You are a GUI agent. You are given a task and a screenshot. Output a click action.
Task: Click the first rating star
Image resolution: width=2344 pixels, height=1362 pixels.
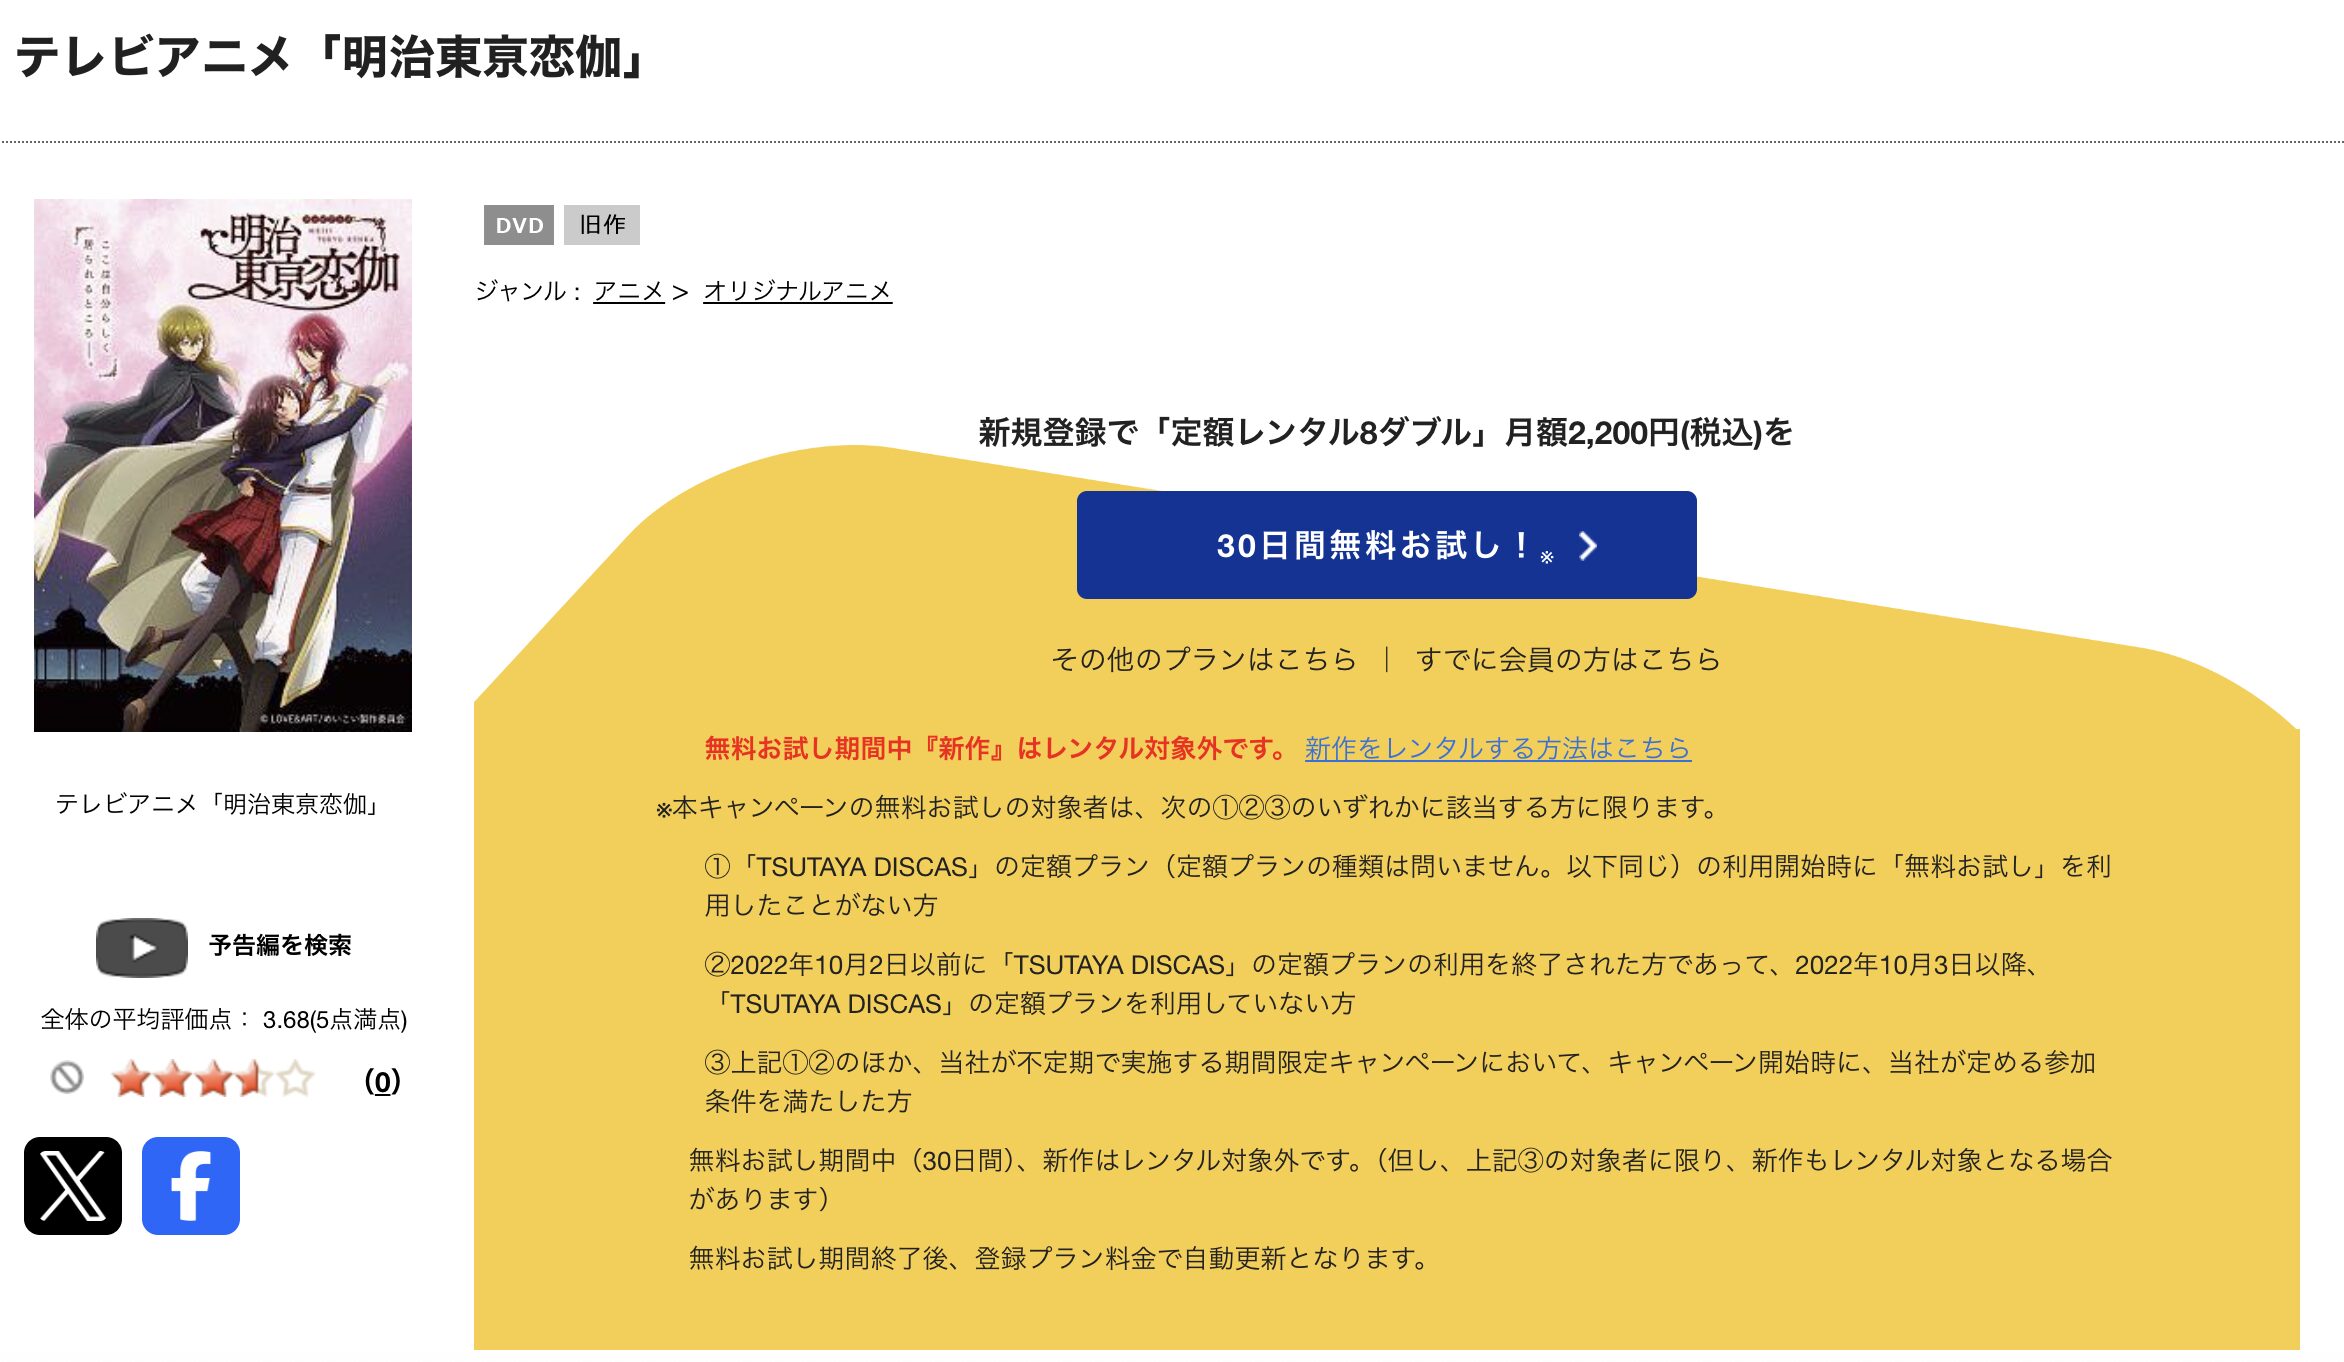pyautogui.click(x=131, y=1079)
